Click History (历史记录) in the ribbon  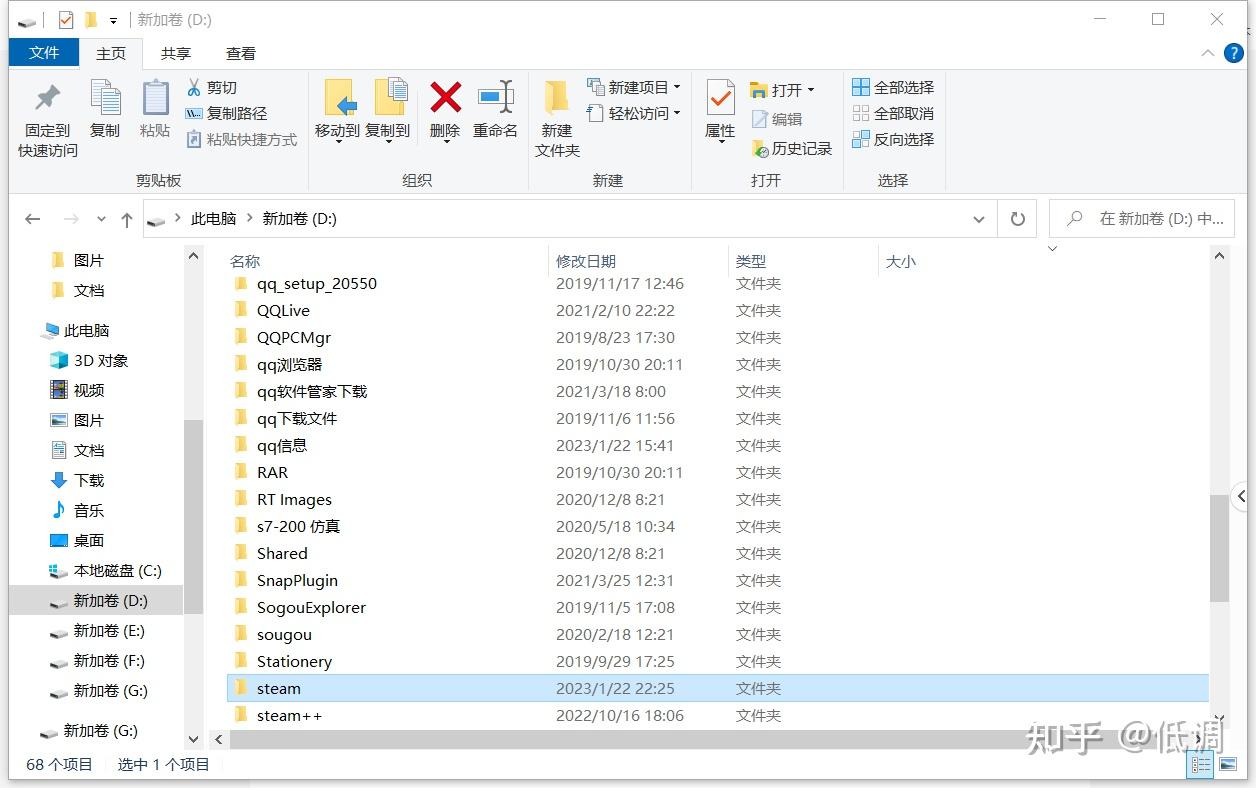tap(791, 148)
